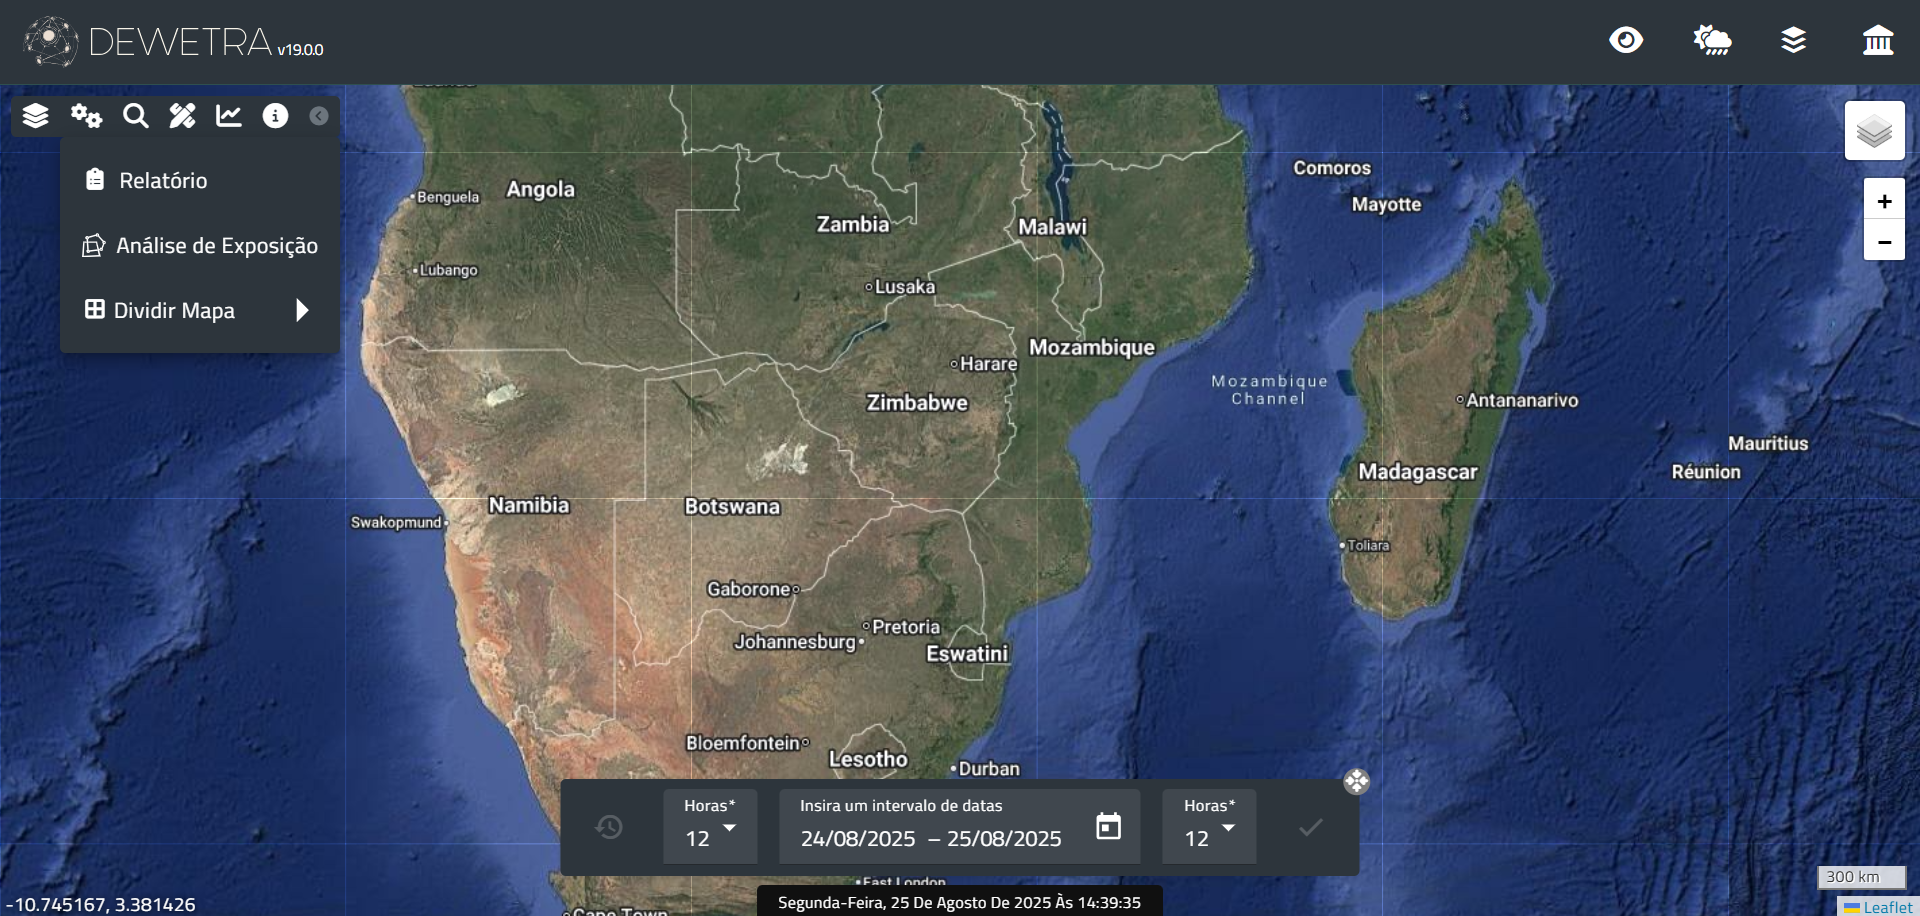Viewport: 1920px width, 916px height.
Task: Zoom out the map with minus button
Action: click(1884, 242)
